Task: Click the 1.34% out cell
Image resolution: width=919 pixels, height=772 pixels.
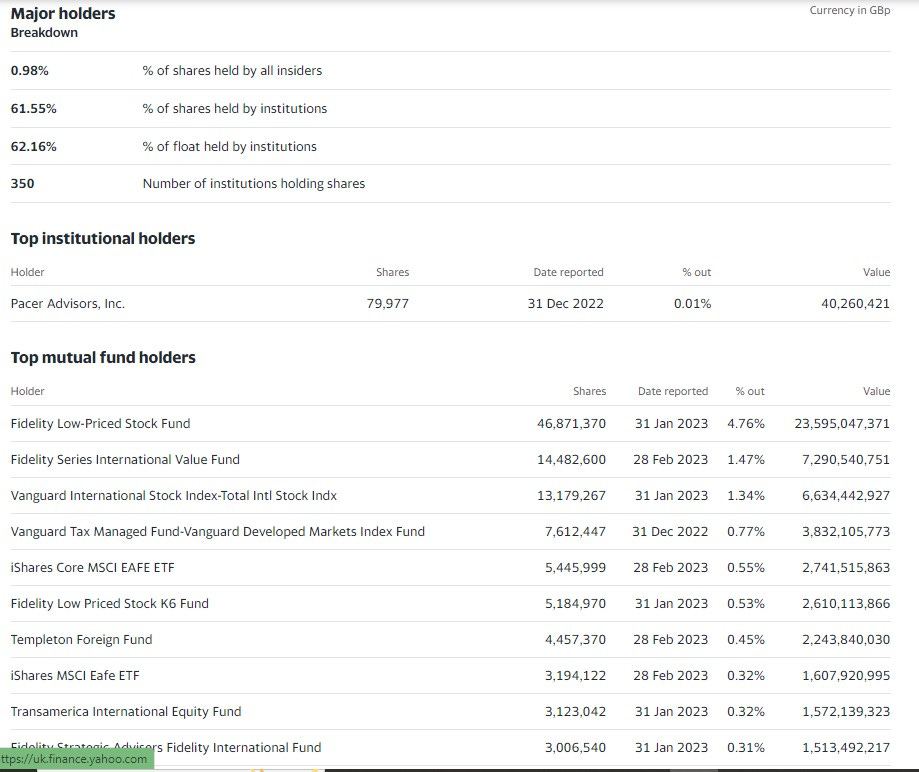Action: click(746, 496)
